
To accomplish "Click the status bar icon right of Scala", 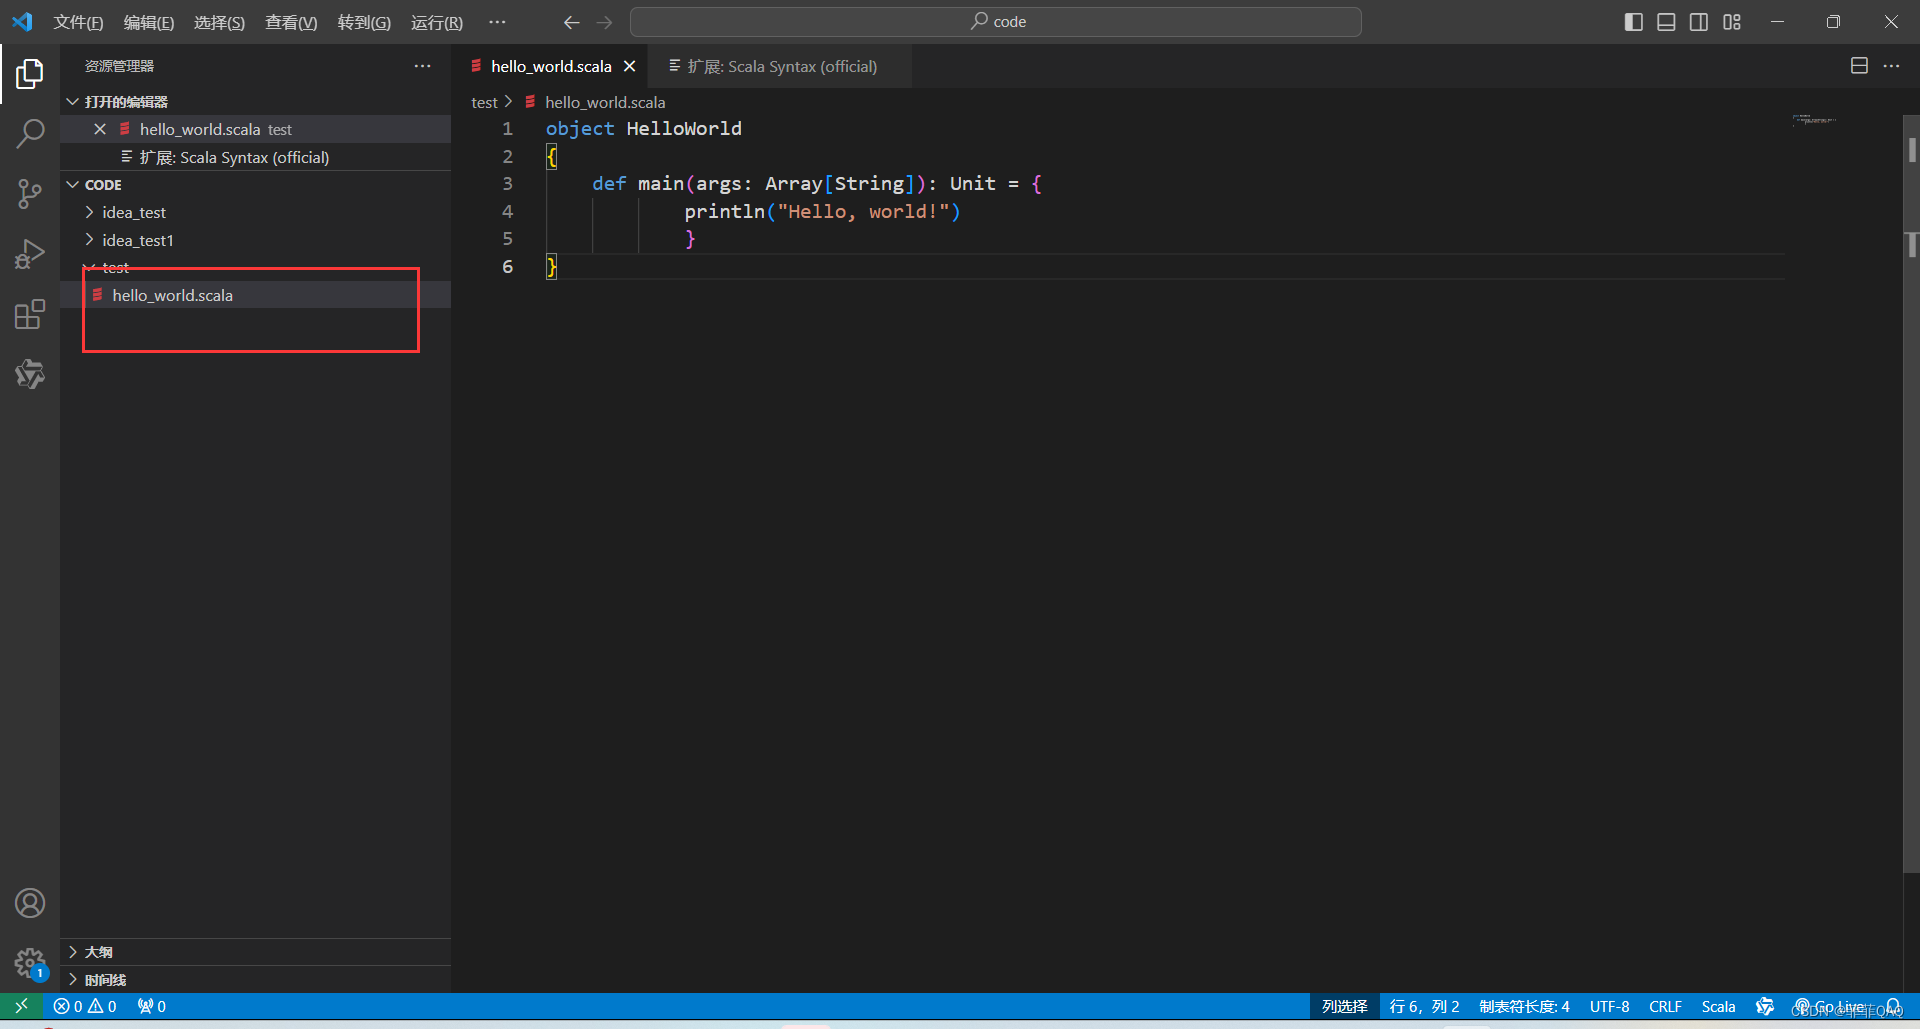I will 1765,1006.
